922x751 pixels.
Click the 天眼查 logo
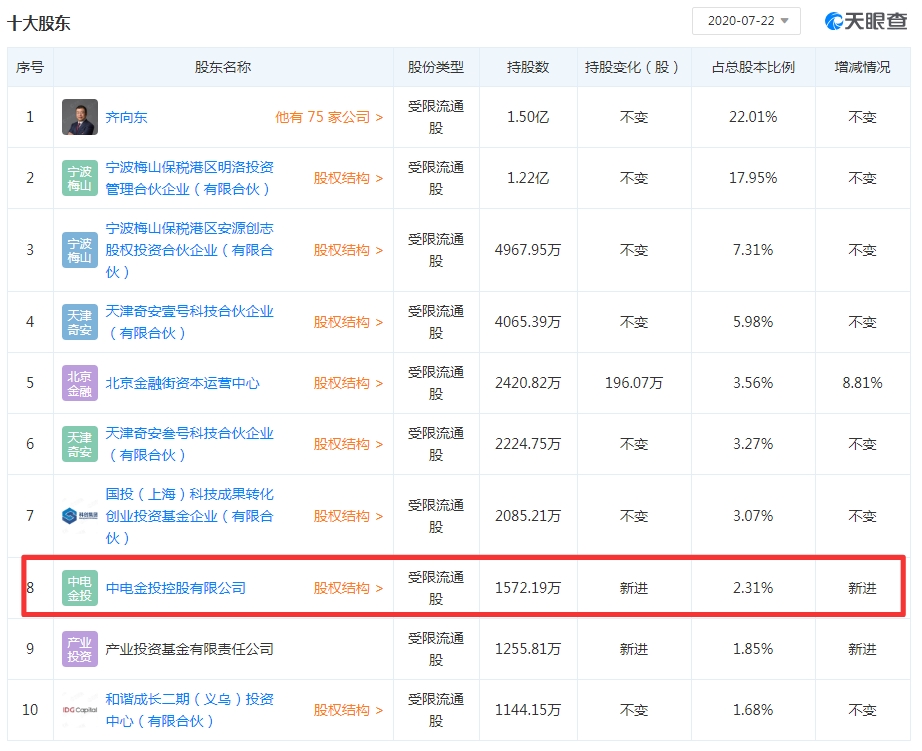pos(866,21)
